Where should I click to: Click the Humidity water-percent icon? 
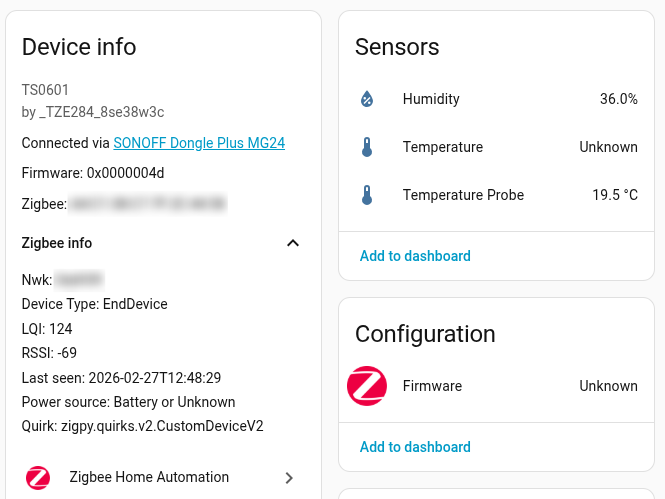367,99
